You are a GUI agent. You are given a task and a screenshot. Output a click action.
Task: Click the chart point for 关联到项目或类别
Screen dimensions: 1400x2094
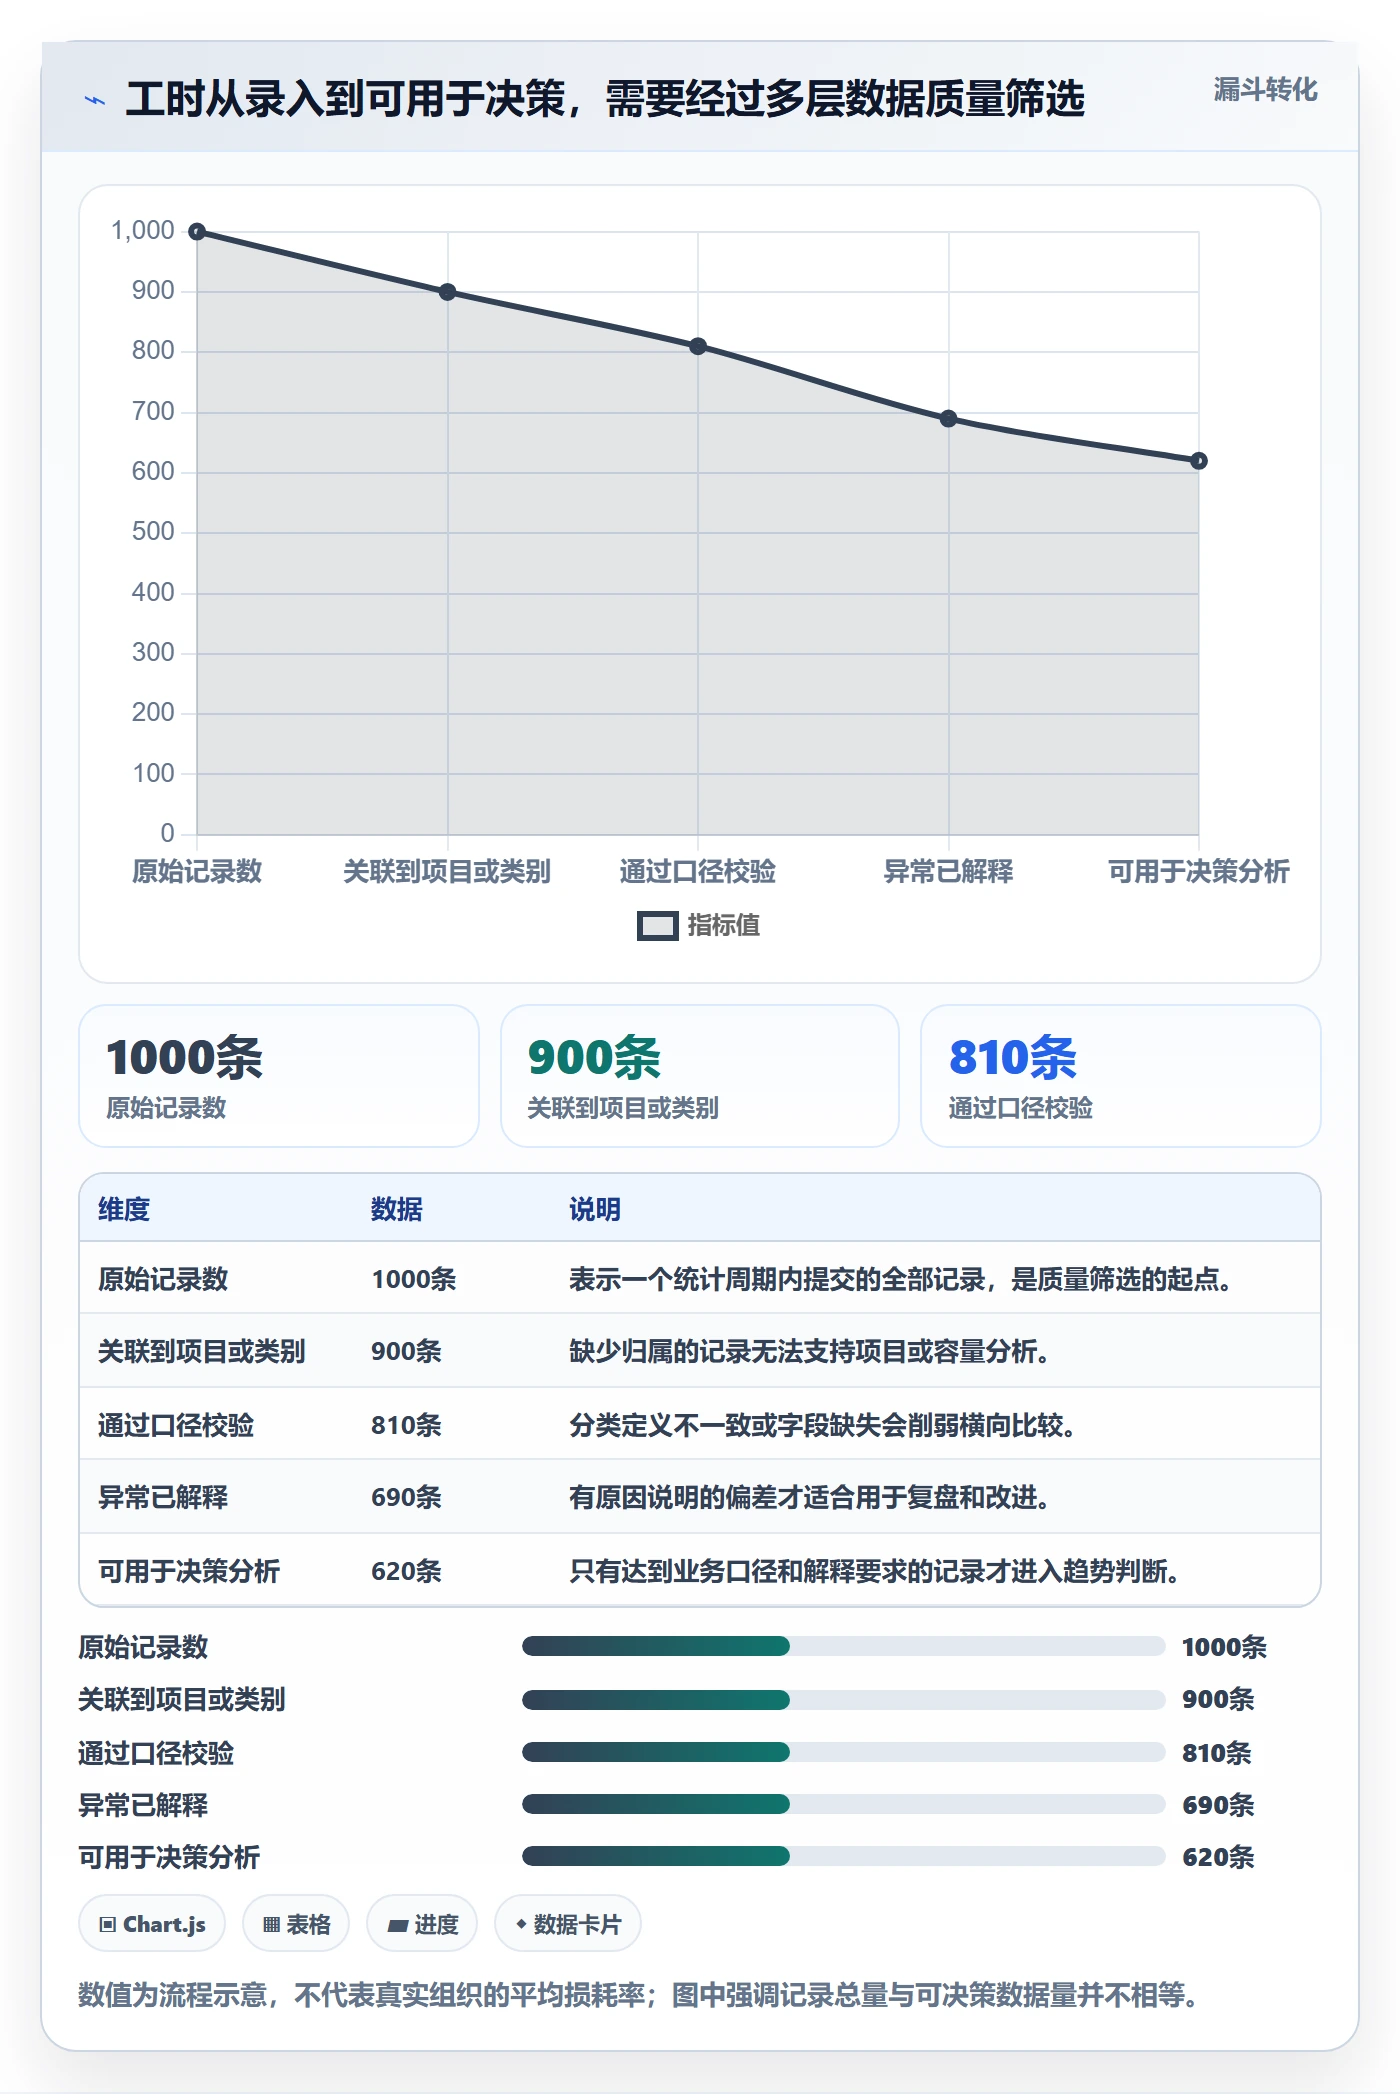(448, 292)
